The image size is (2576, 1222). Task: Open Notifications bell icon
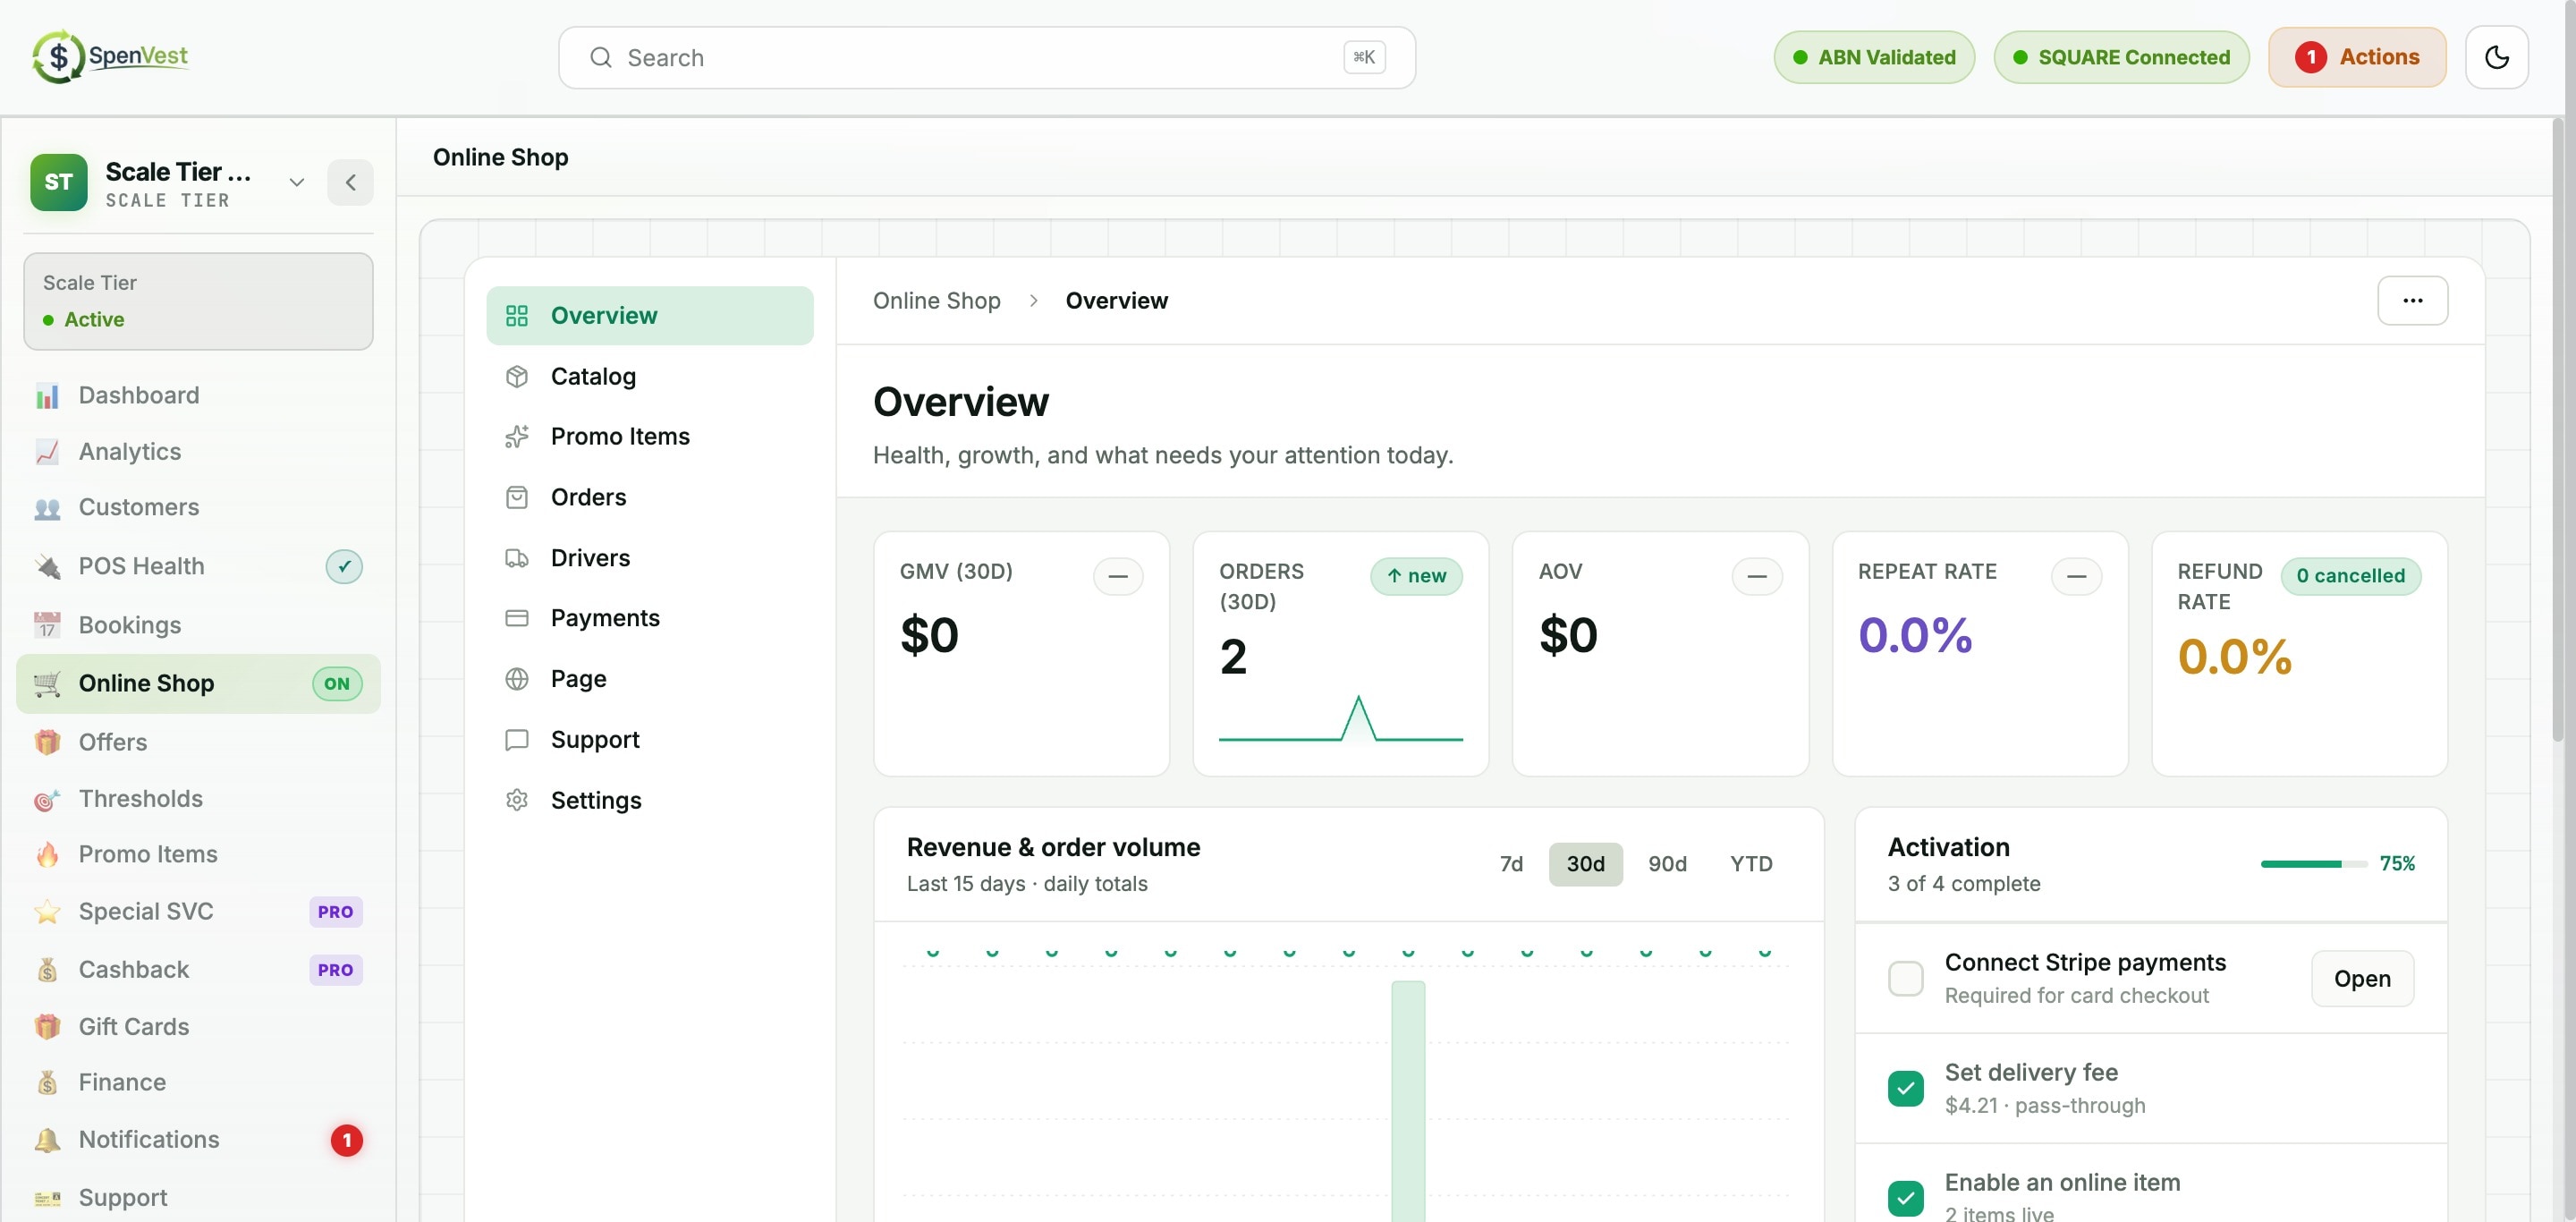click(47, 1140)
